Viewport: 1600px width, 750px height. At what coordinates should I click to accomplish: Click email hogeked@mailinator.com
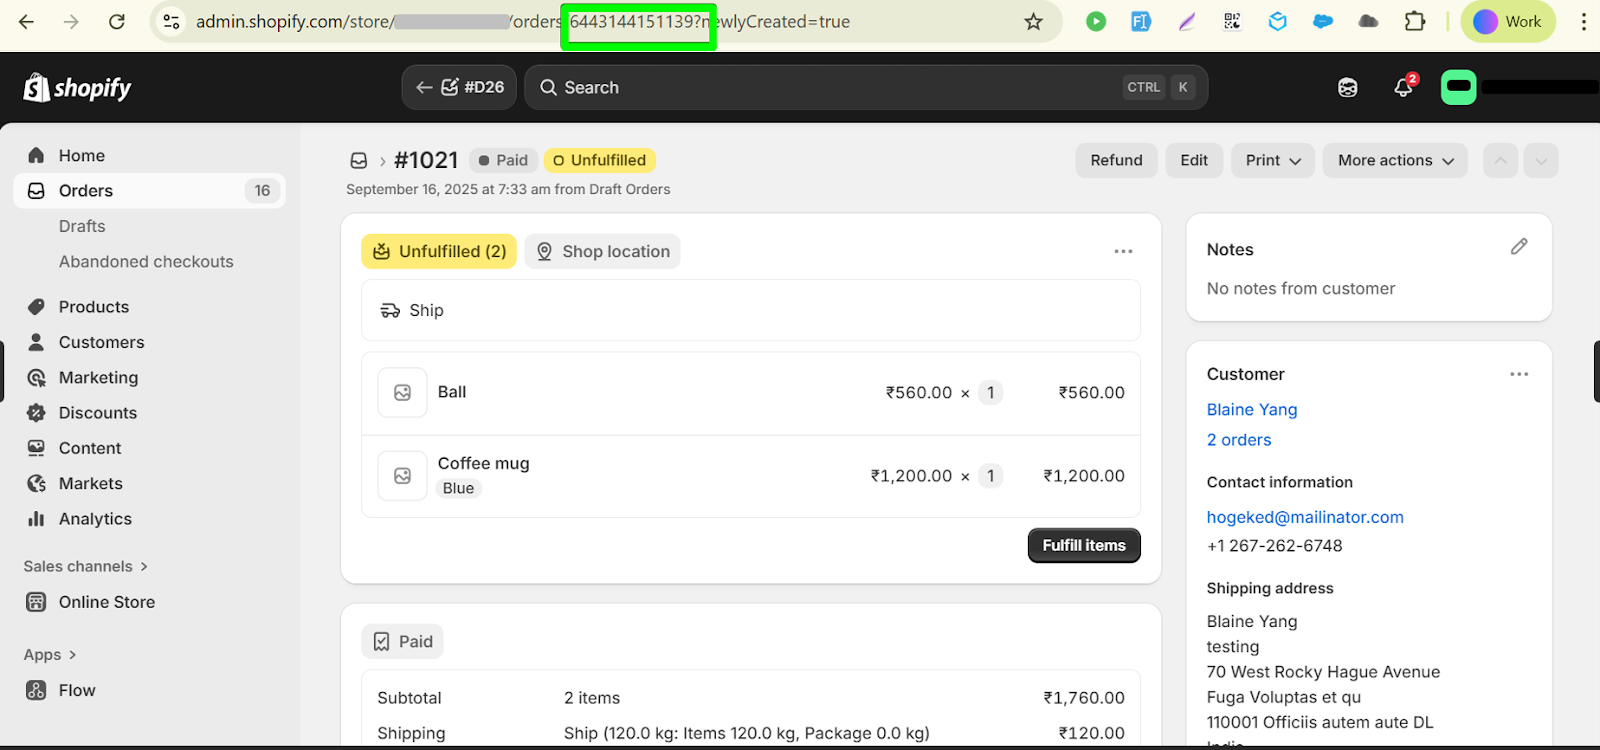[1305, 517]
